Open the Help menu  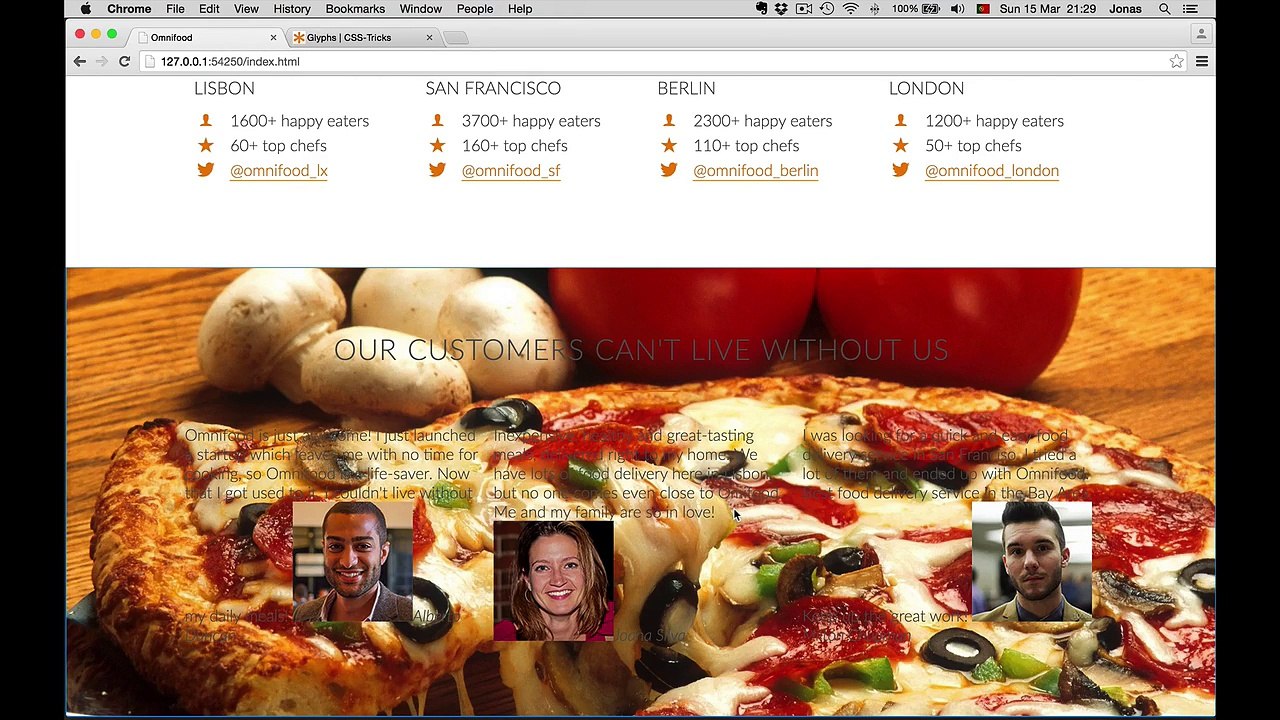click(x=520, y=9)
